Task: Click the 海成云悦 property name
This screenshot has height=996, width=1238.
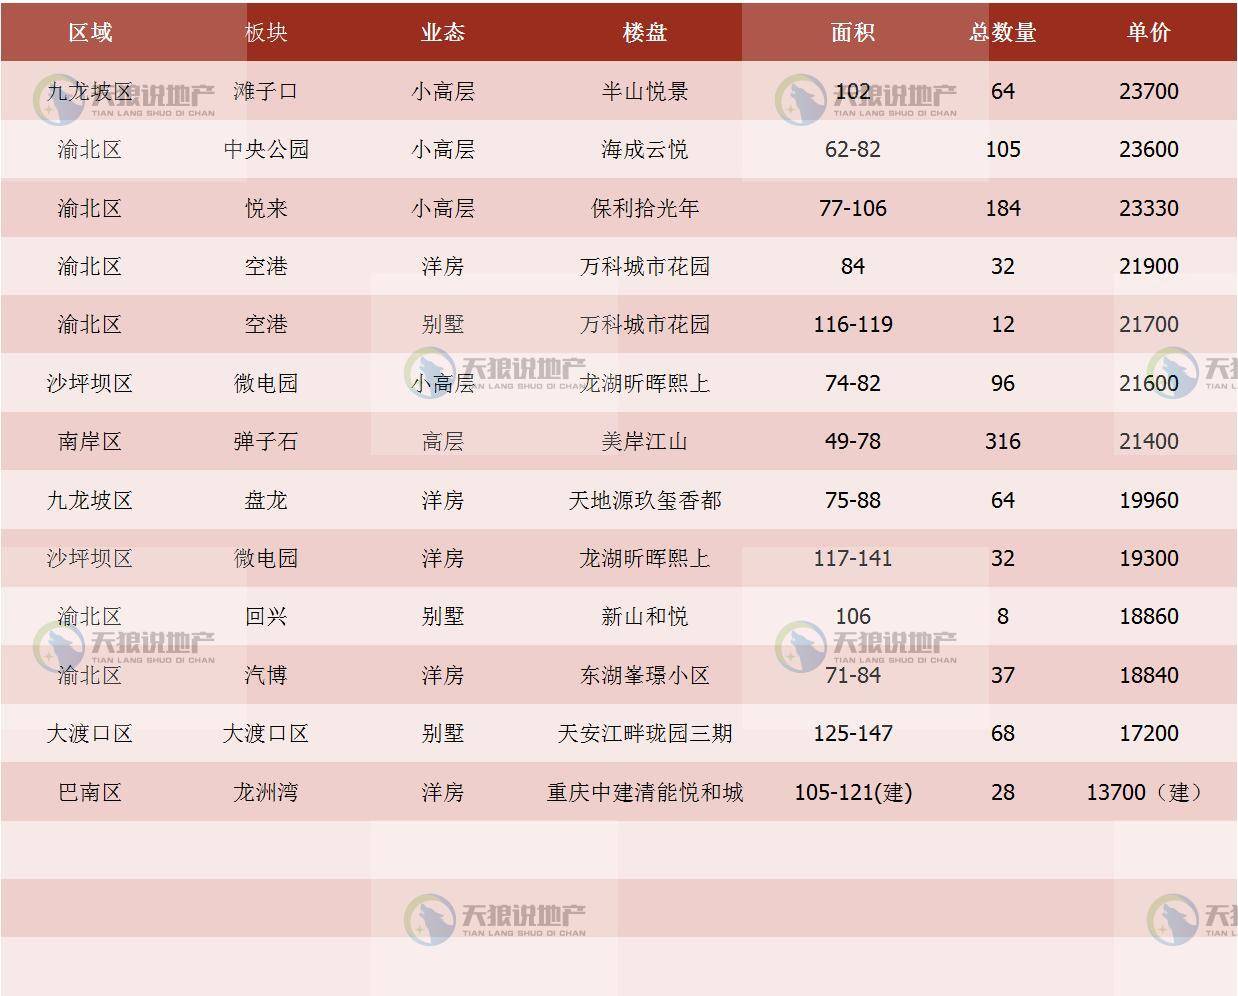Action: point(645,149)
